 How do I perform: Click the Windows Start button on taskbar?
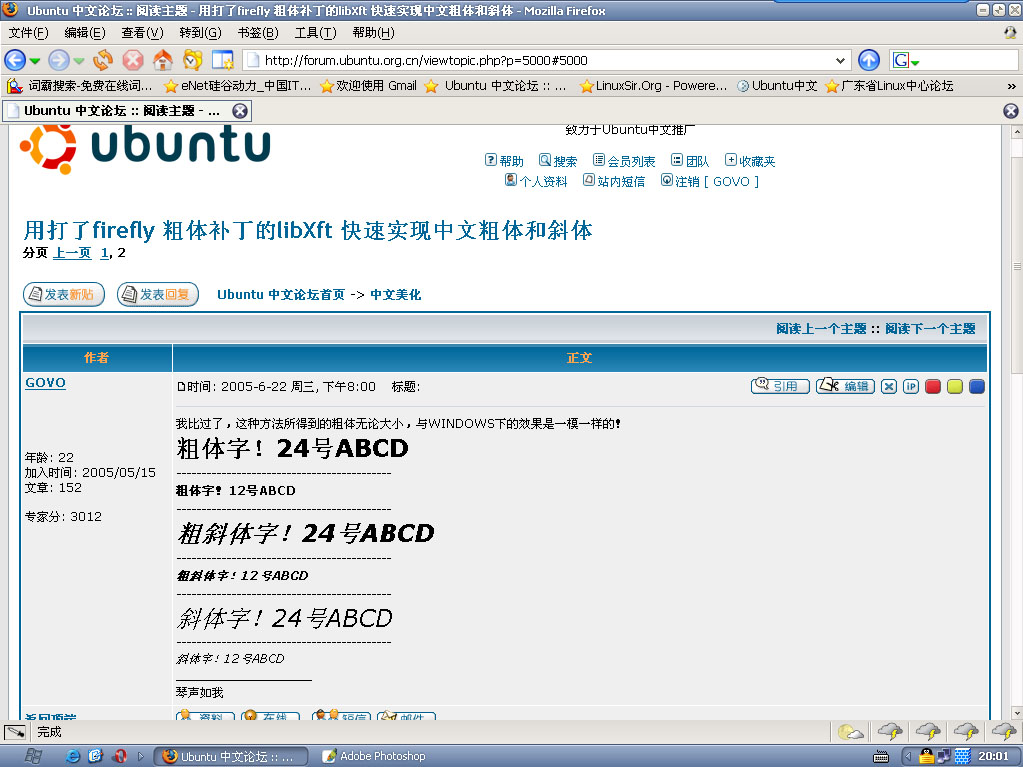pos(32,756)
